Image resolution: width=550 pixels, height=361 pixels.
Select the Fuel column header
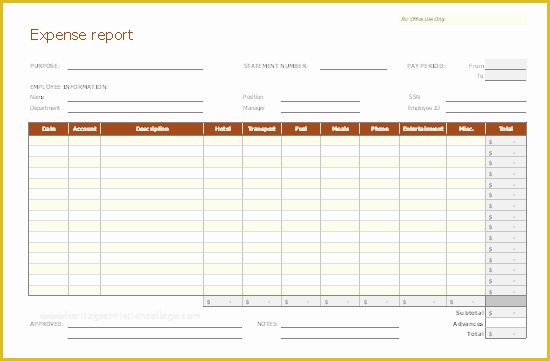tap(301, 129)
